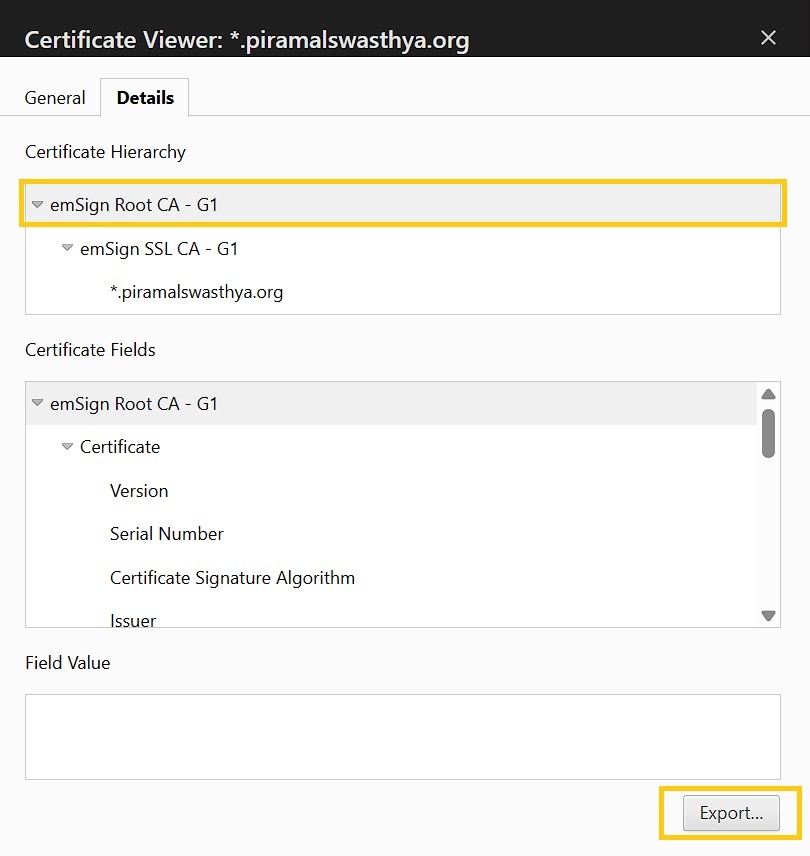Screen dimensions: 810x856
Task: Collapse emSign Root CA - G1 in Certificate Fields
Action: coord(37,403)
